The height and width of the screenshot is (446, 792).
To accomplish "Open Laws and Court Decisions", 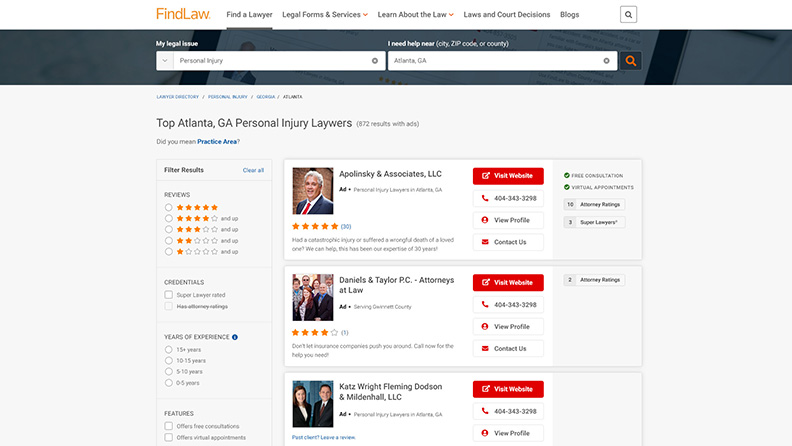I will coord(507,15).
